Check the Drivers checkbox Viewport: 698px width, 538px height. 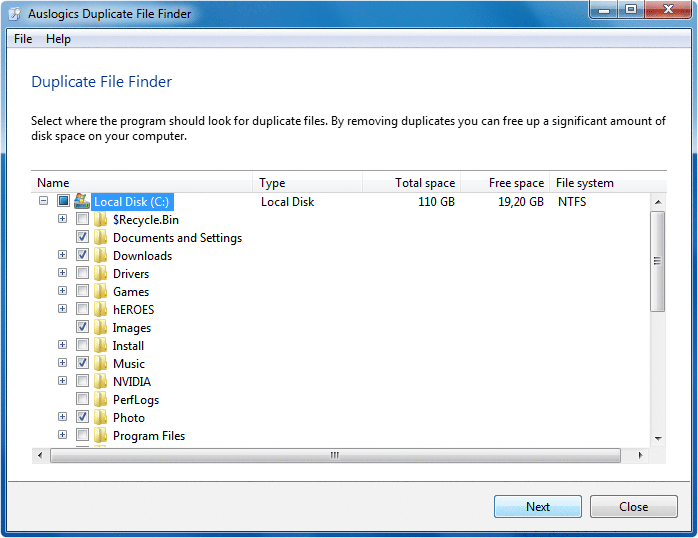point(82,272)
